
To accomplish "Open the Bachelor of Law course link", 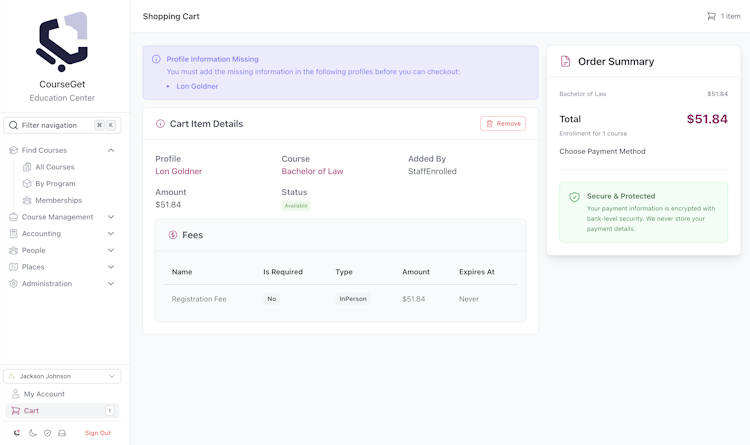I will pos(312,171).
